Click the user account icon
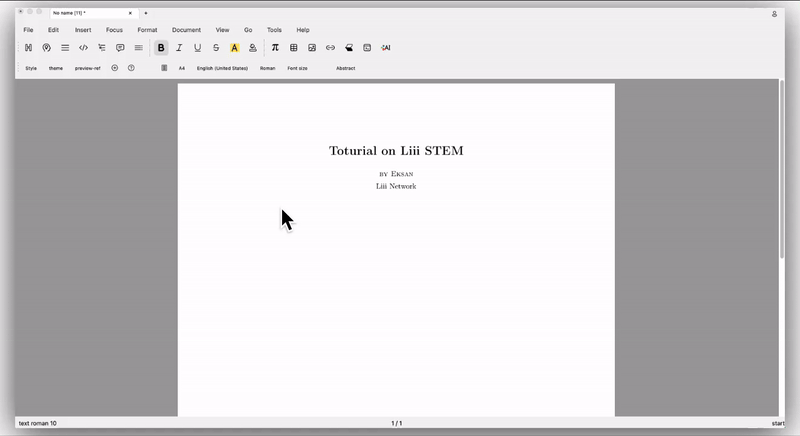800x436 pixels. pos(774,14)
